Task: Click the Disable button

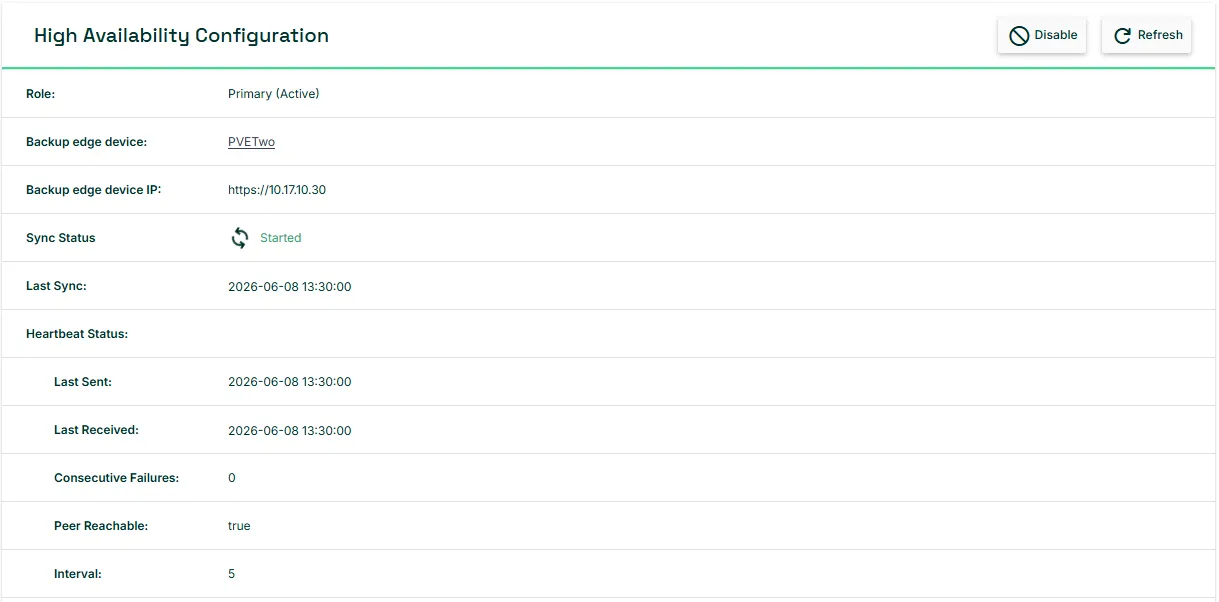Action: coord(1042,35)
